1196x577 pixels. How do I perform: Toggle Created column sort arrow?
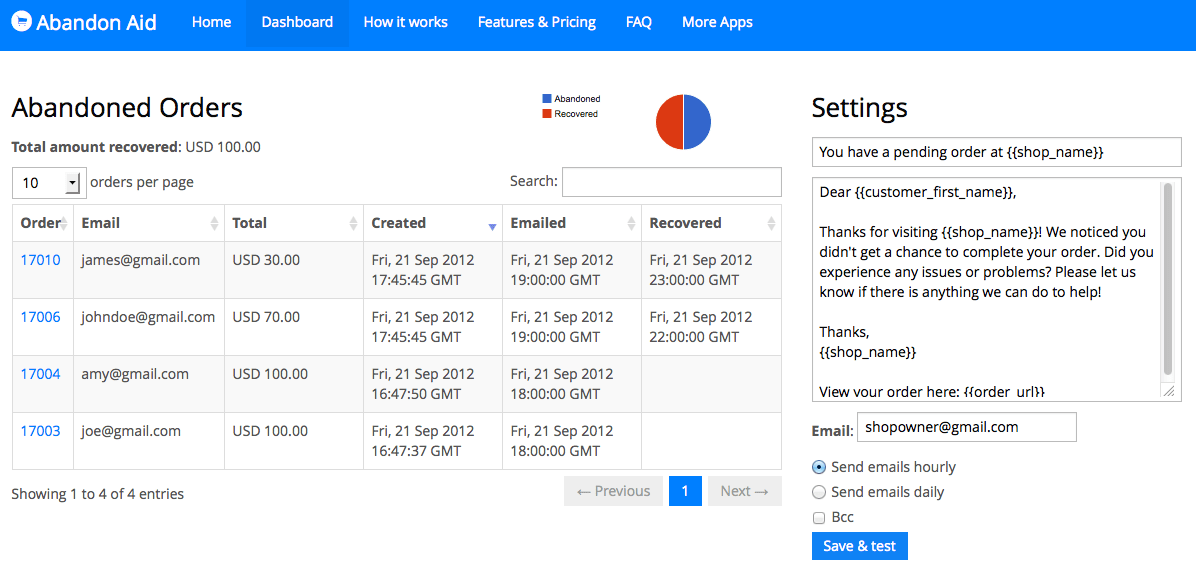tap(492, 227)
